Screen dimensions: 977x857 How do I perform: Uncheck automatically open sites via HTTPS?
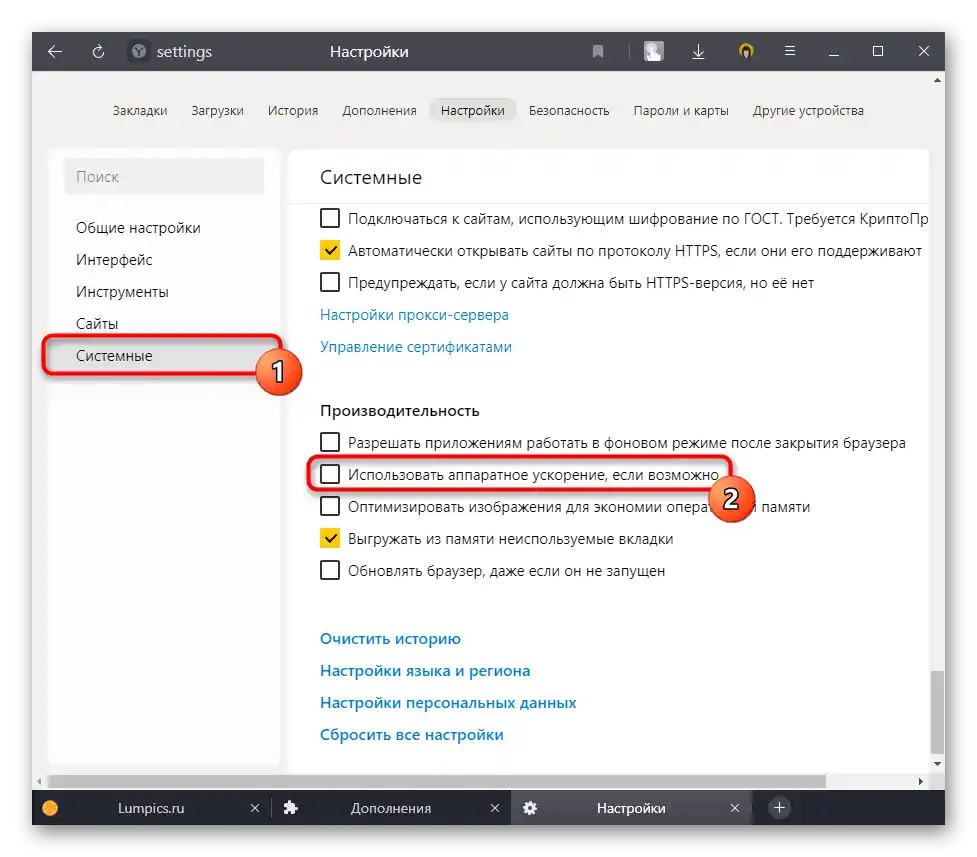coord(330,250)
